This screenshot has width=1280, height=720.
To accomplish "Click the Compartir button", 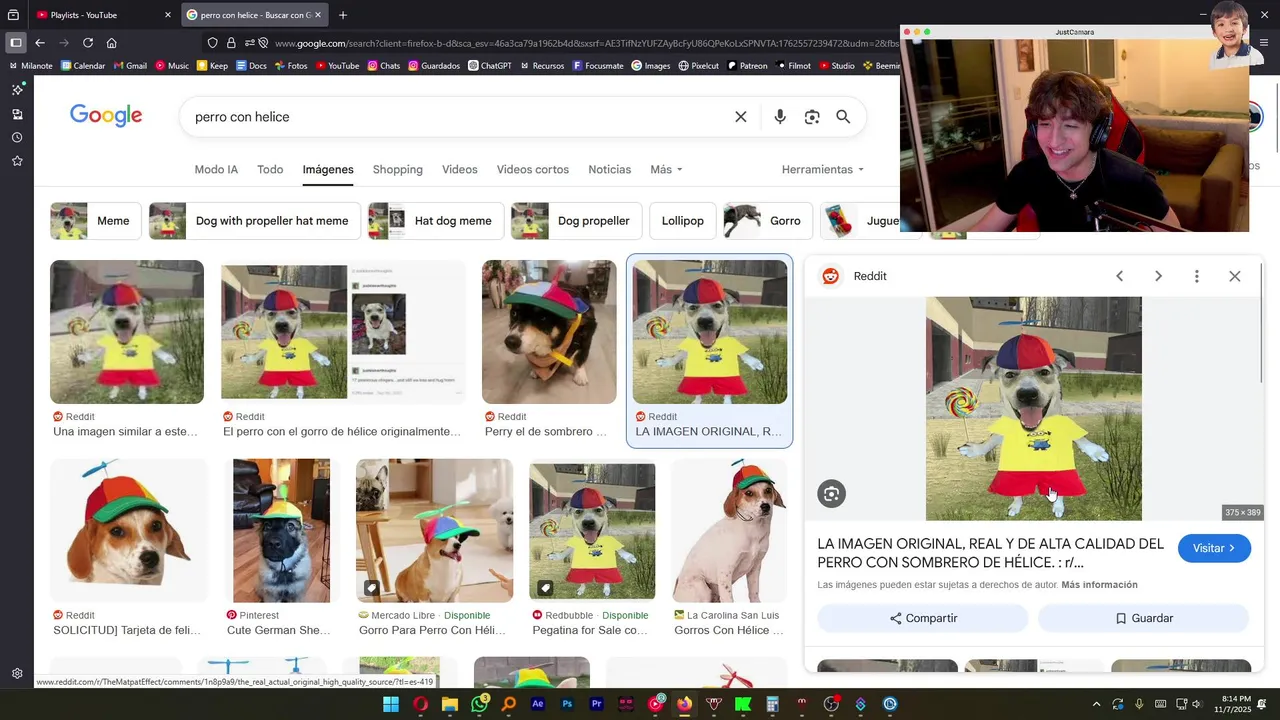I will click(x=923, y=618).
